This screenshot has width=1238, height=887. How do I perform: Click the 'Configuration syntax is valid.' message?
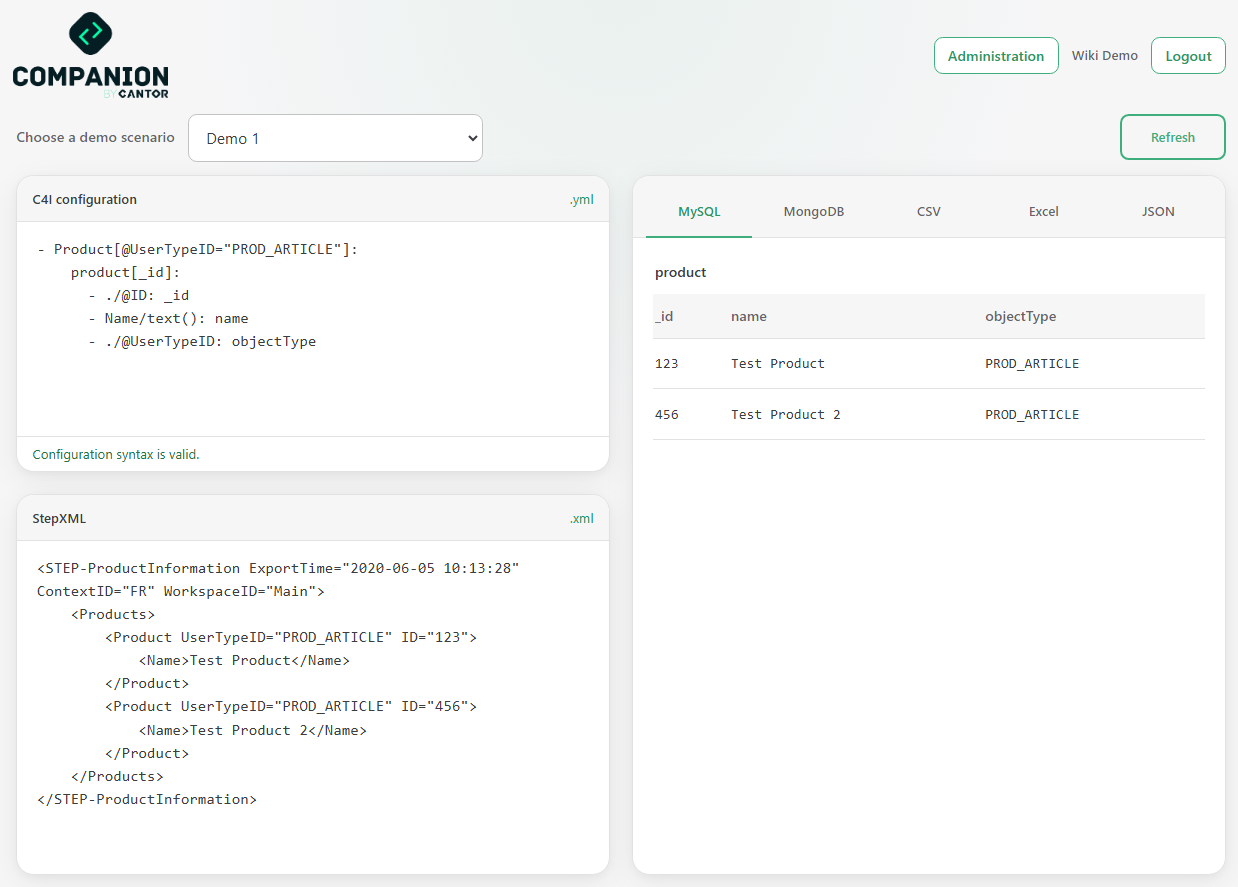pos(116,454)
